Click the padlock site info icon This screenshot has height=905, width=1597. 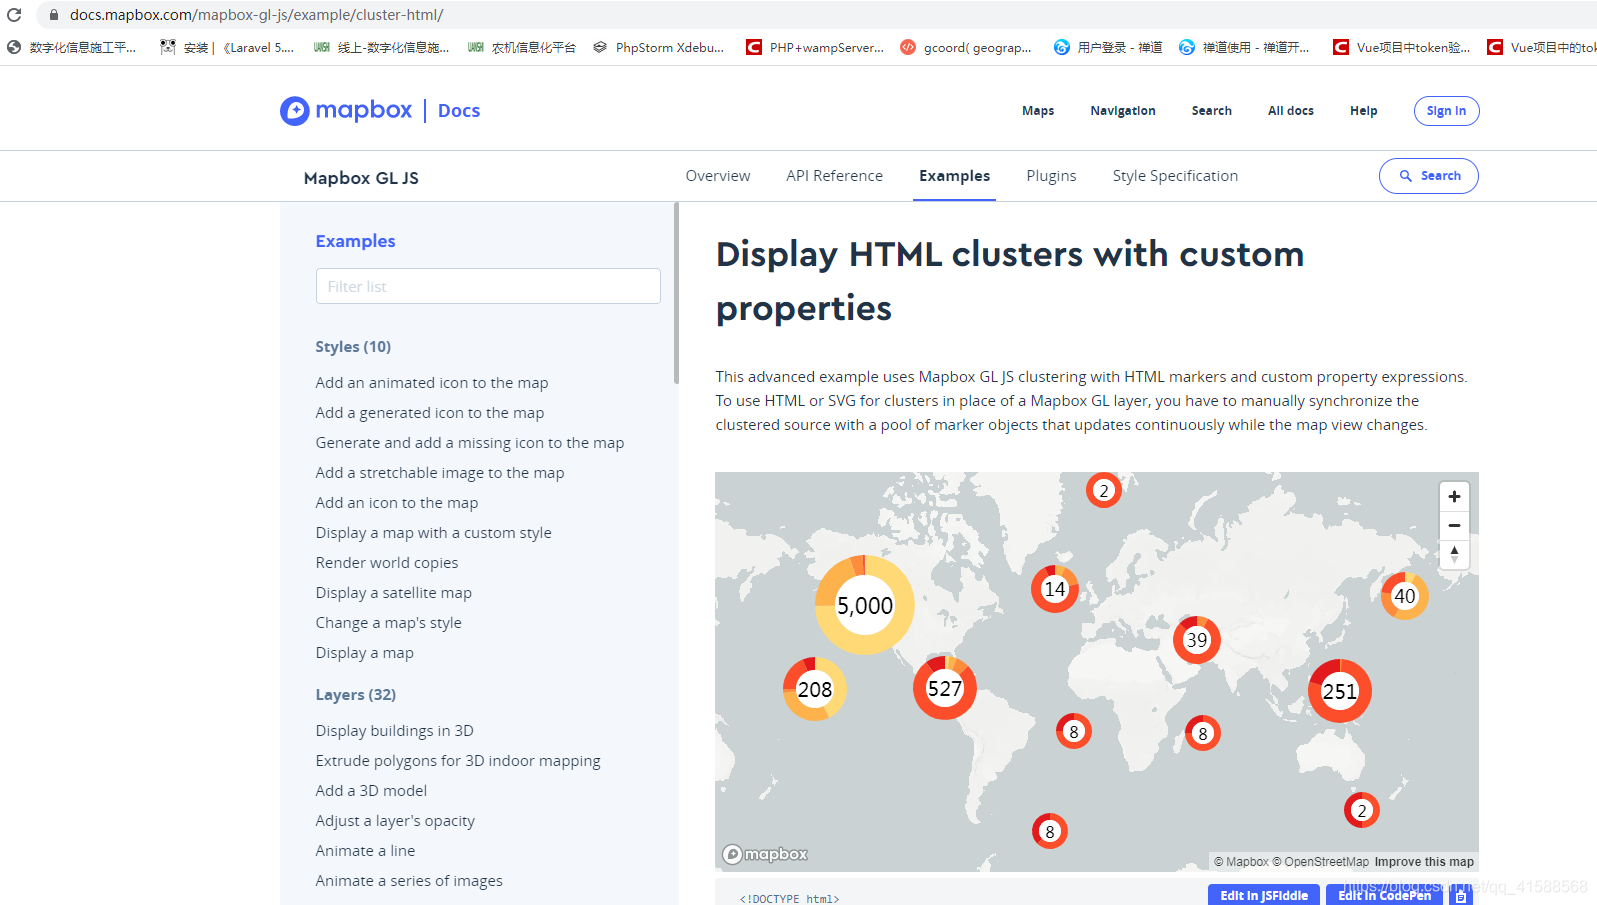(x=54, y=15)
